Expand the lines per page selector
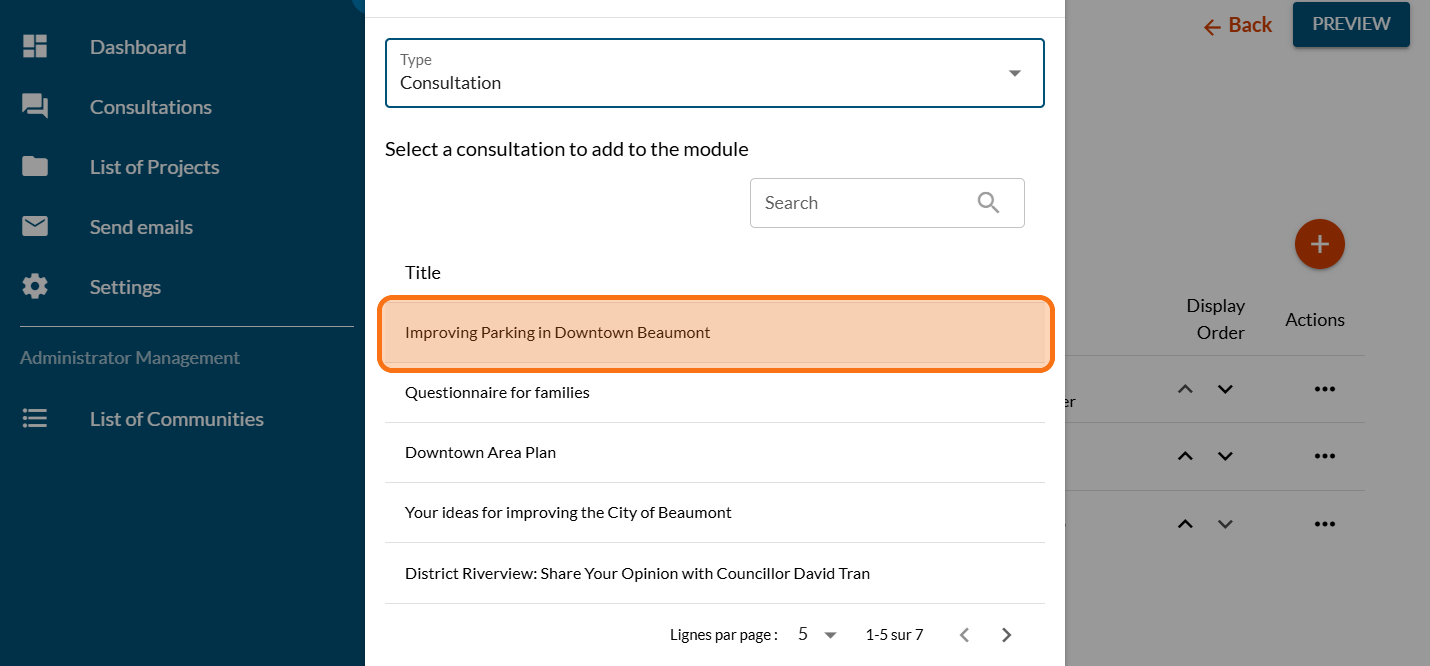Viewport: 1430px width, 666px height. [818, 635]
